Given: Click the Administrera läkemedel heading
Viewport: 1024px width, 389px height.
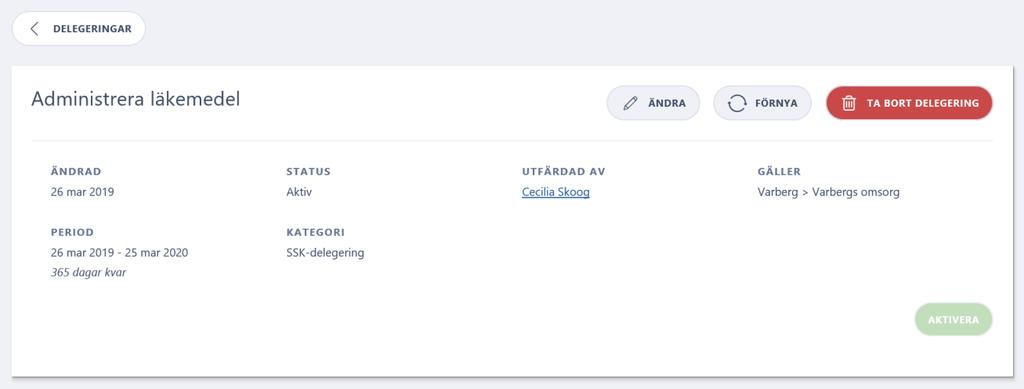Looking at the screenshot, I should coord(136,99).
